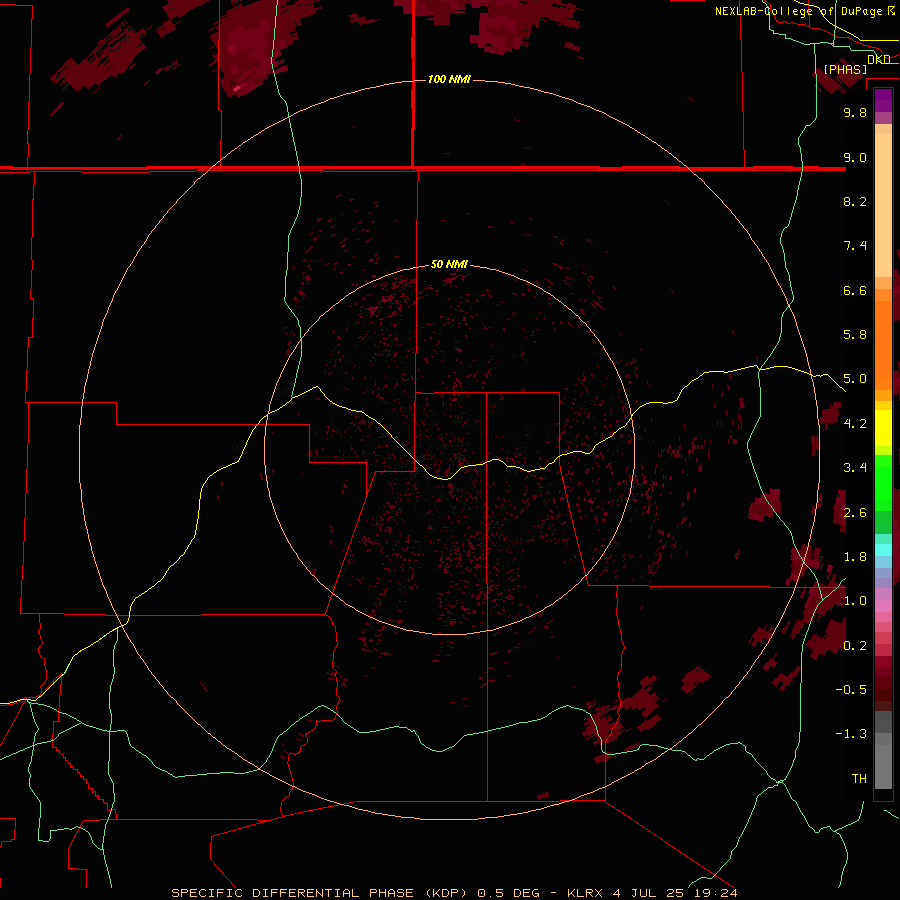This screenshot has width=900, height=900.
Task: Click the 8.2 scale value
Action: pos(855,201)
